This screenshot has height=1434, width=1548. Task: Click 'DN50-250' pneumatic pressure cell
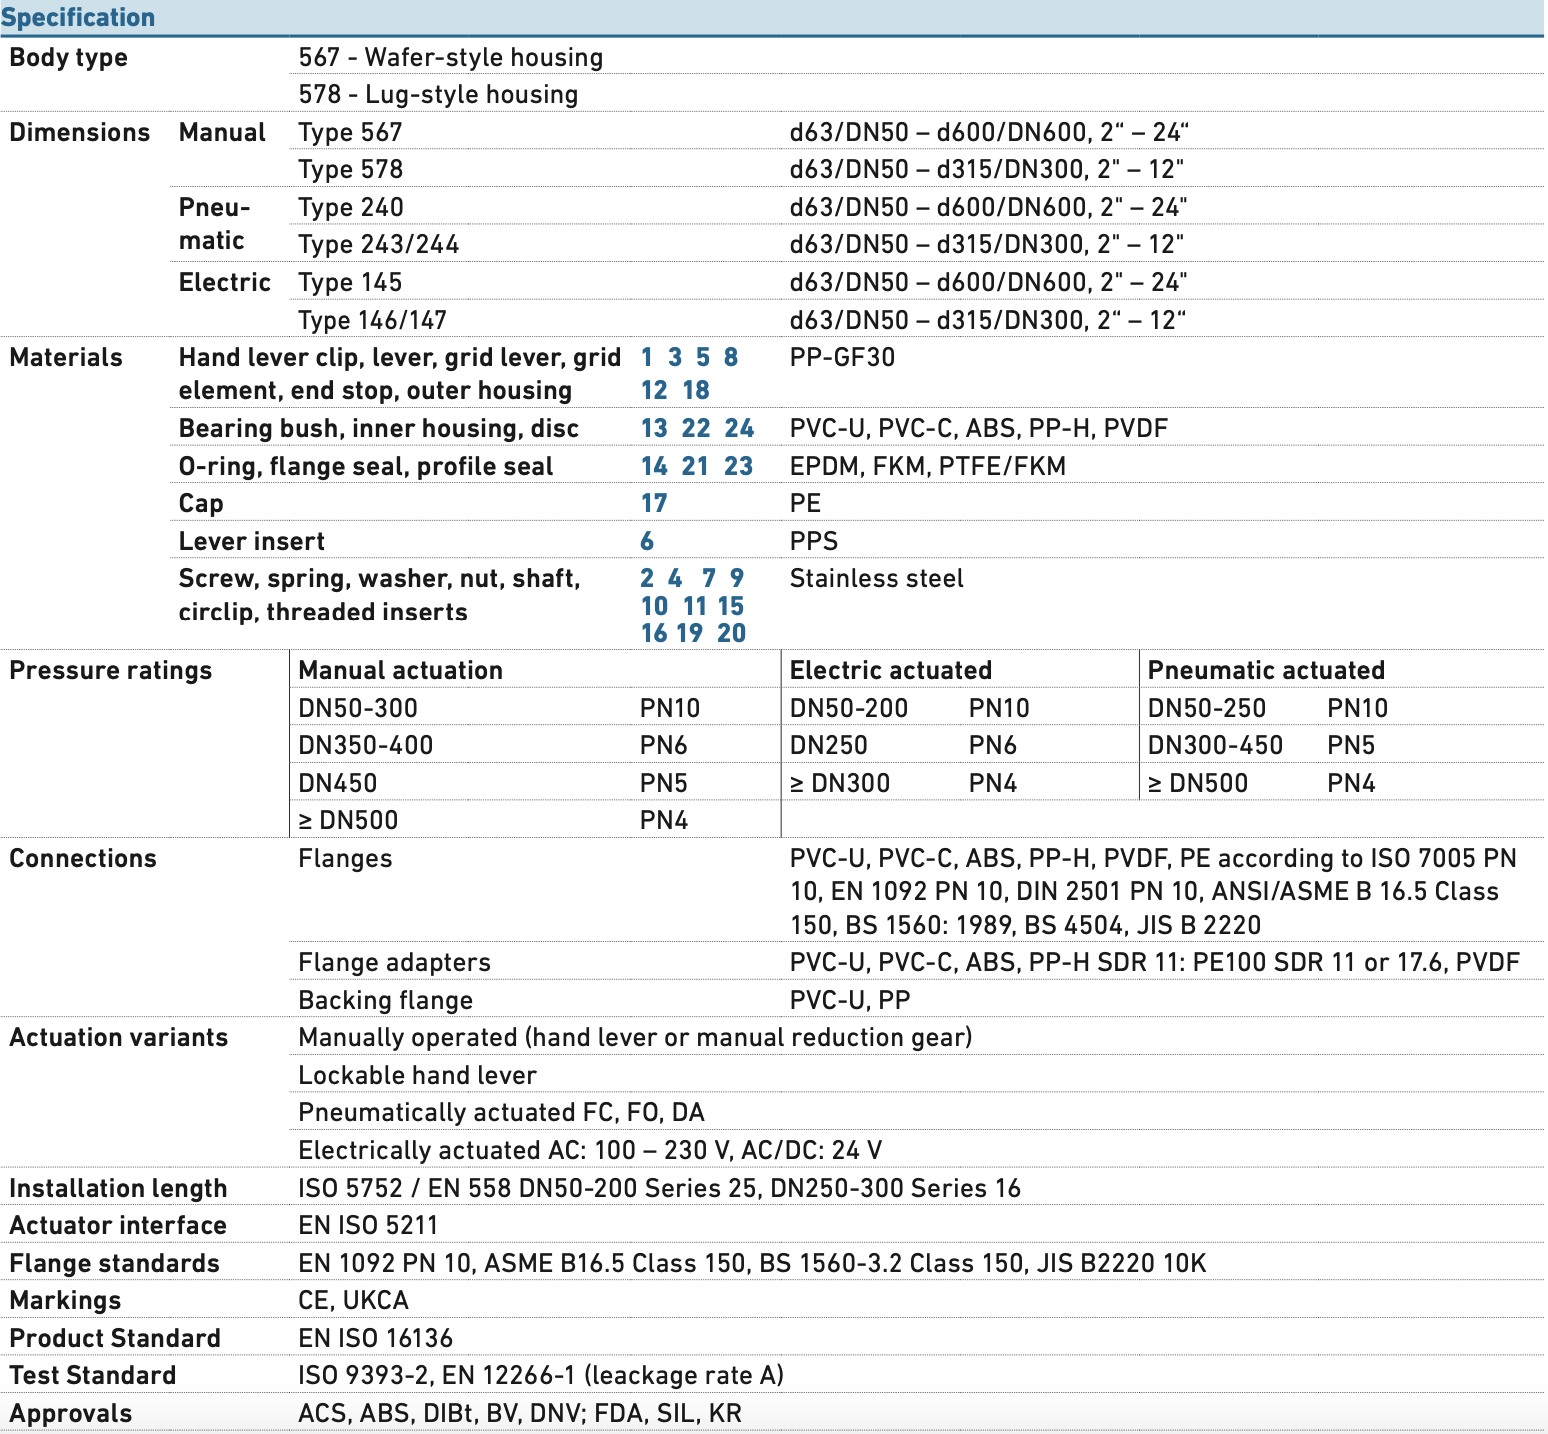(1207, 708)
